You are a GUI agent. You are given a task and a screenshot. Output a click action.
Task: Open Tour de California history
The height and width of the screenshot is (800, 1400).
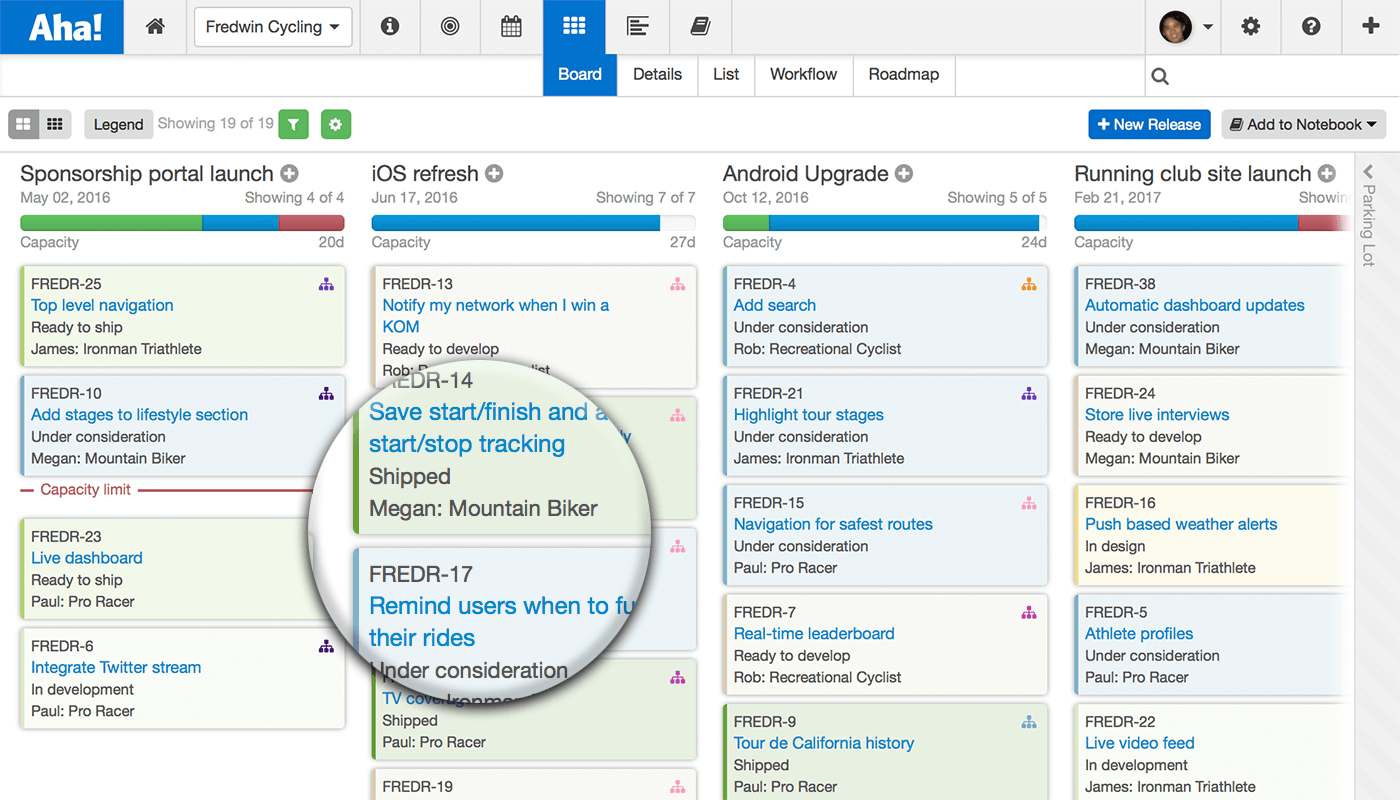coord(824,743)
